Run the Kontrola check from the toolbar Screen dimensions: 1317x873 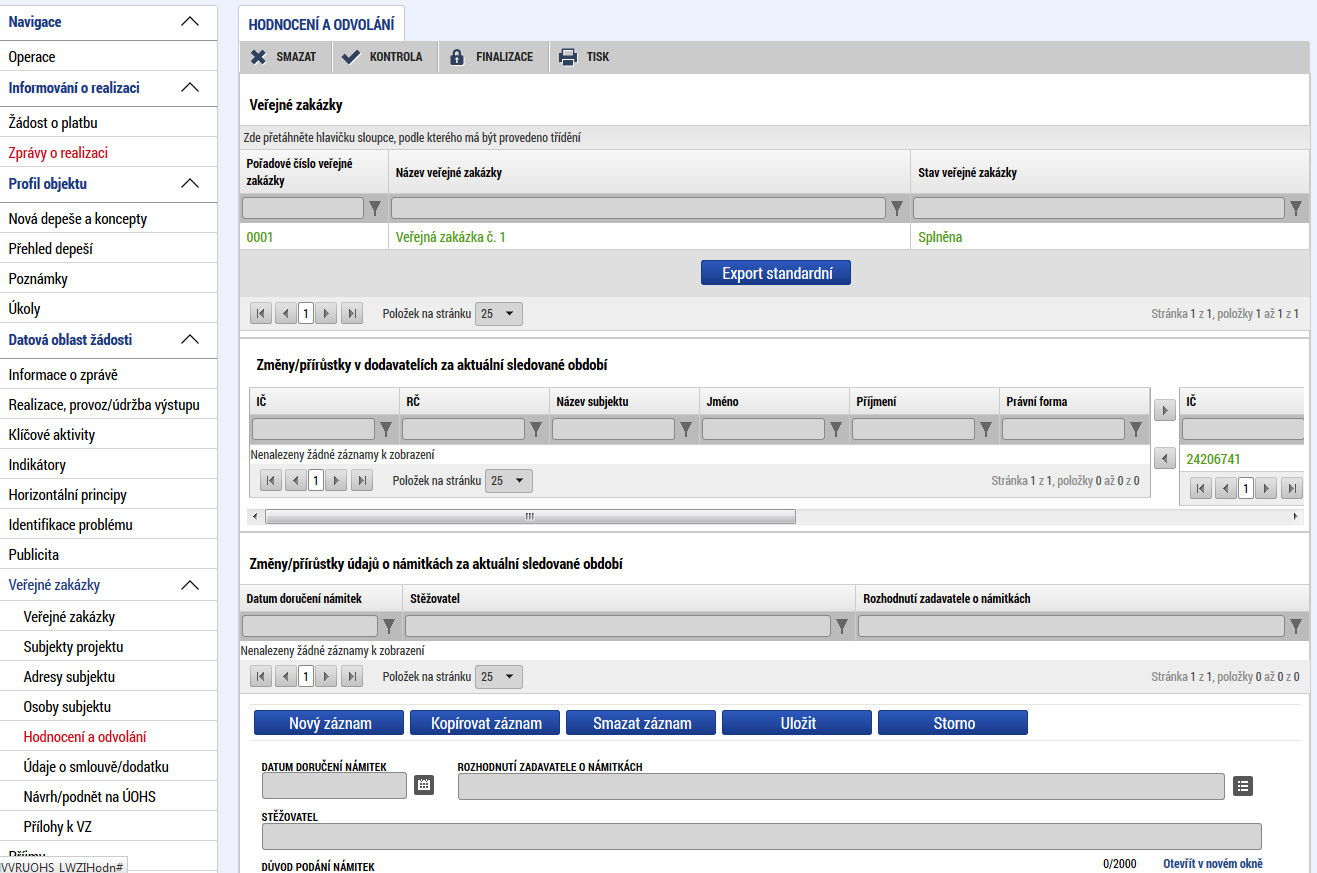382,57
